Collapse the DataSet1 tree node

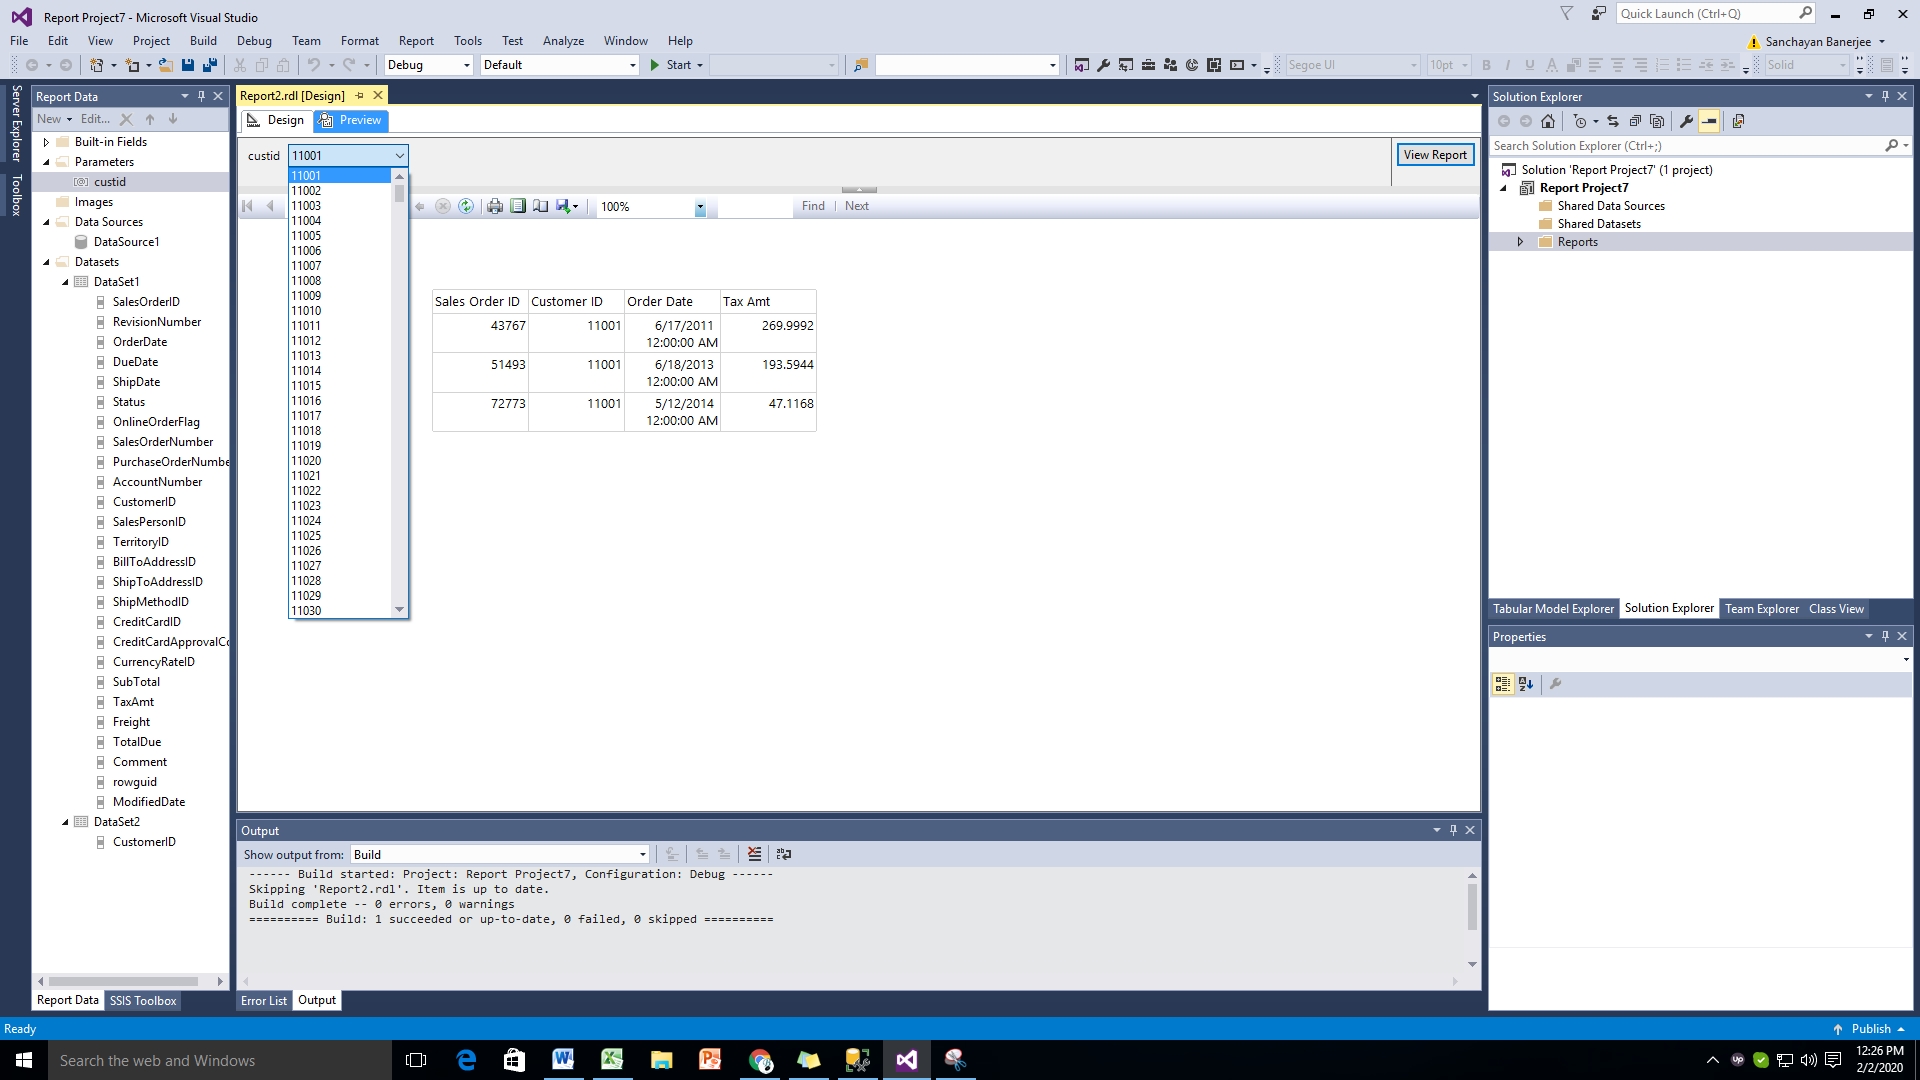(65, 282)
